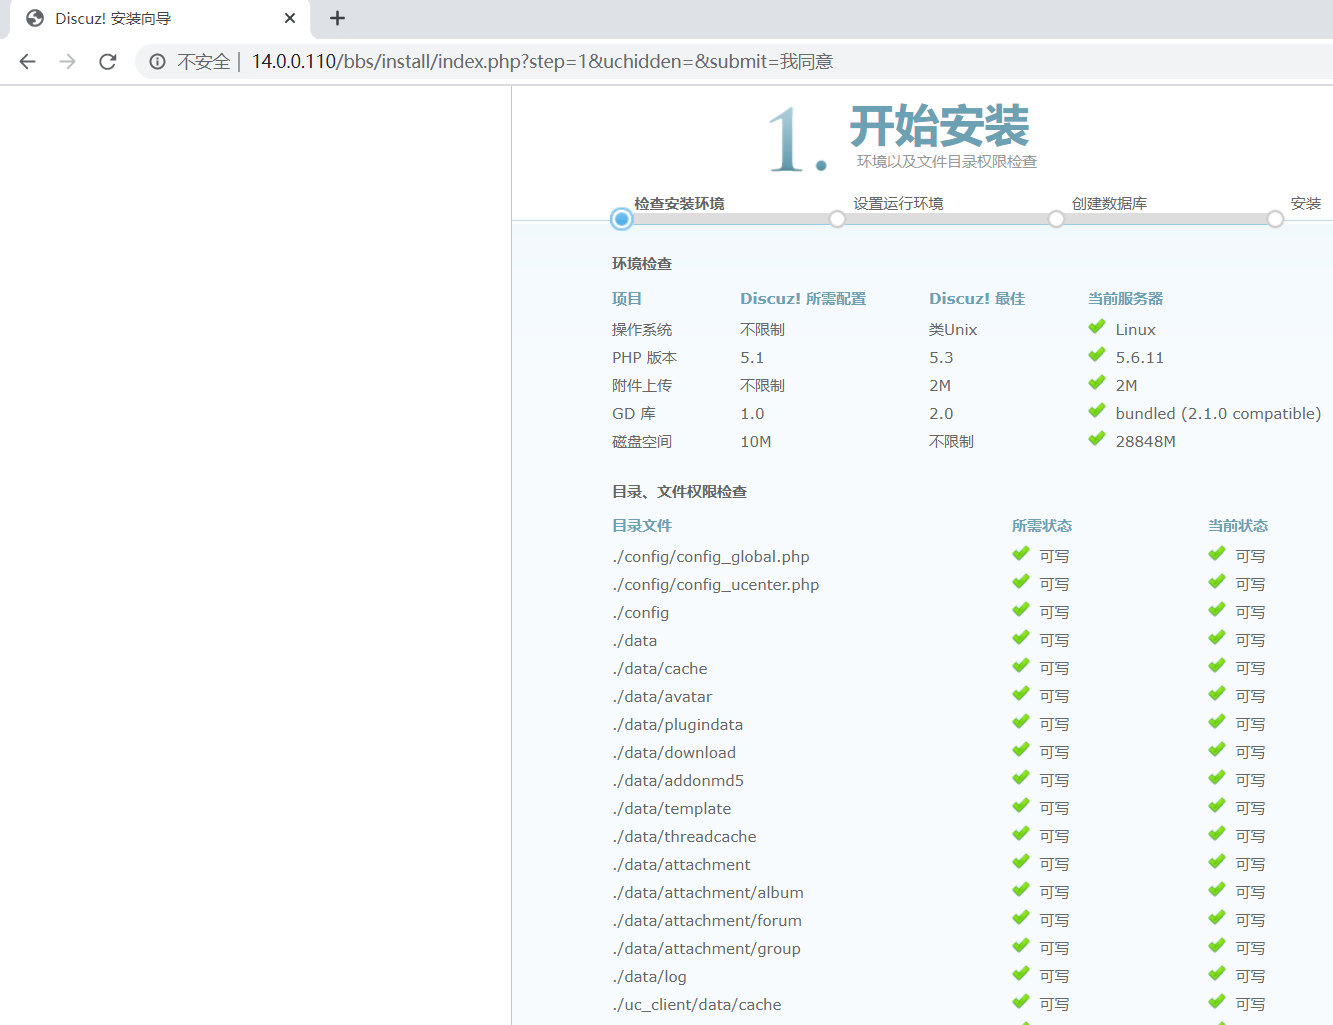Click the browser back arrow
This screenshot has height=1025, width=1333.
(27, 62)
